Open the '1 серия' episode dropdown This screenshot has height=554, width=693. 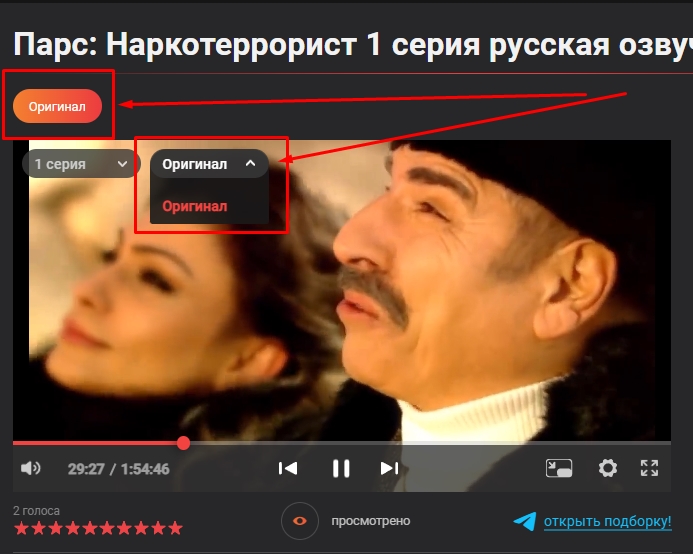click(81, 164)
